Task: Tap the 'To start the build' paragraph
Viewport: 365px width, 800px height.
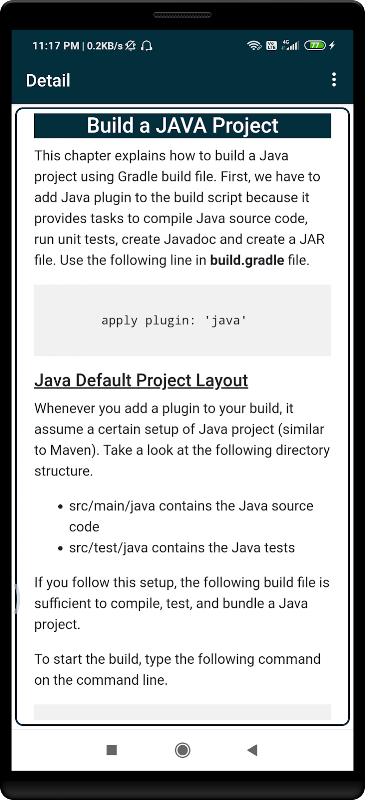Action: 178,669
